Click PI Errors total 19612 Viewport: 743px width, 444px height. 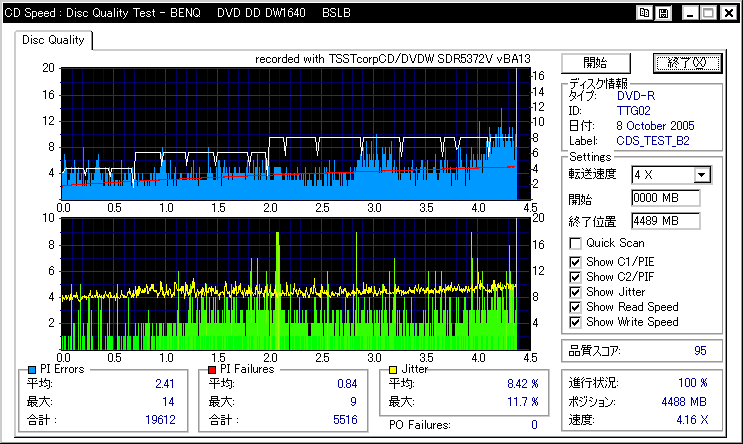pos(160,420)
